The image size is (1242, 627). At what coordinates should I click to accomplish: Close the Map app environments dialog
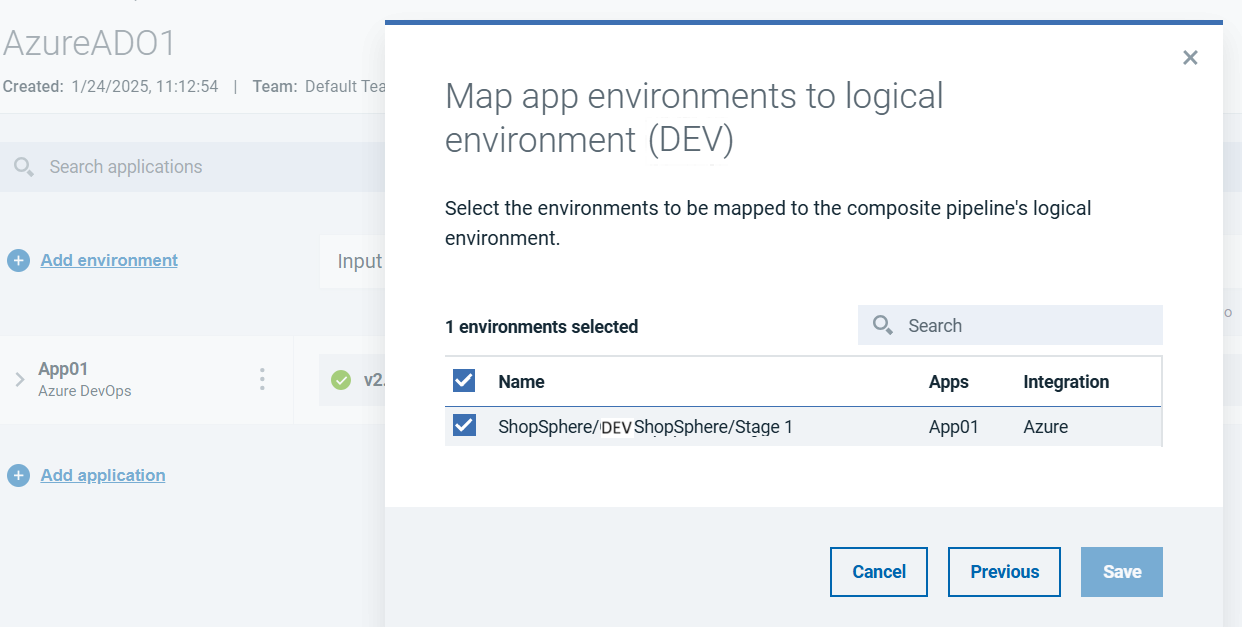[x=1190, y=58]
